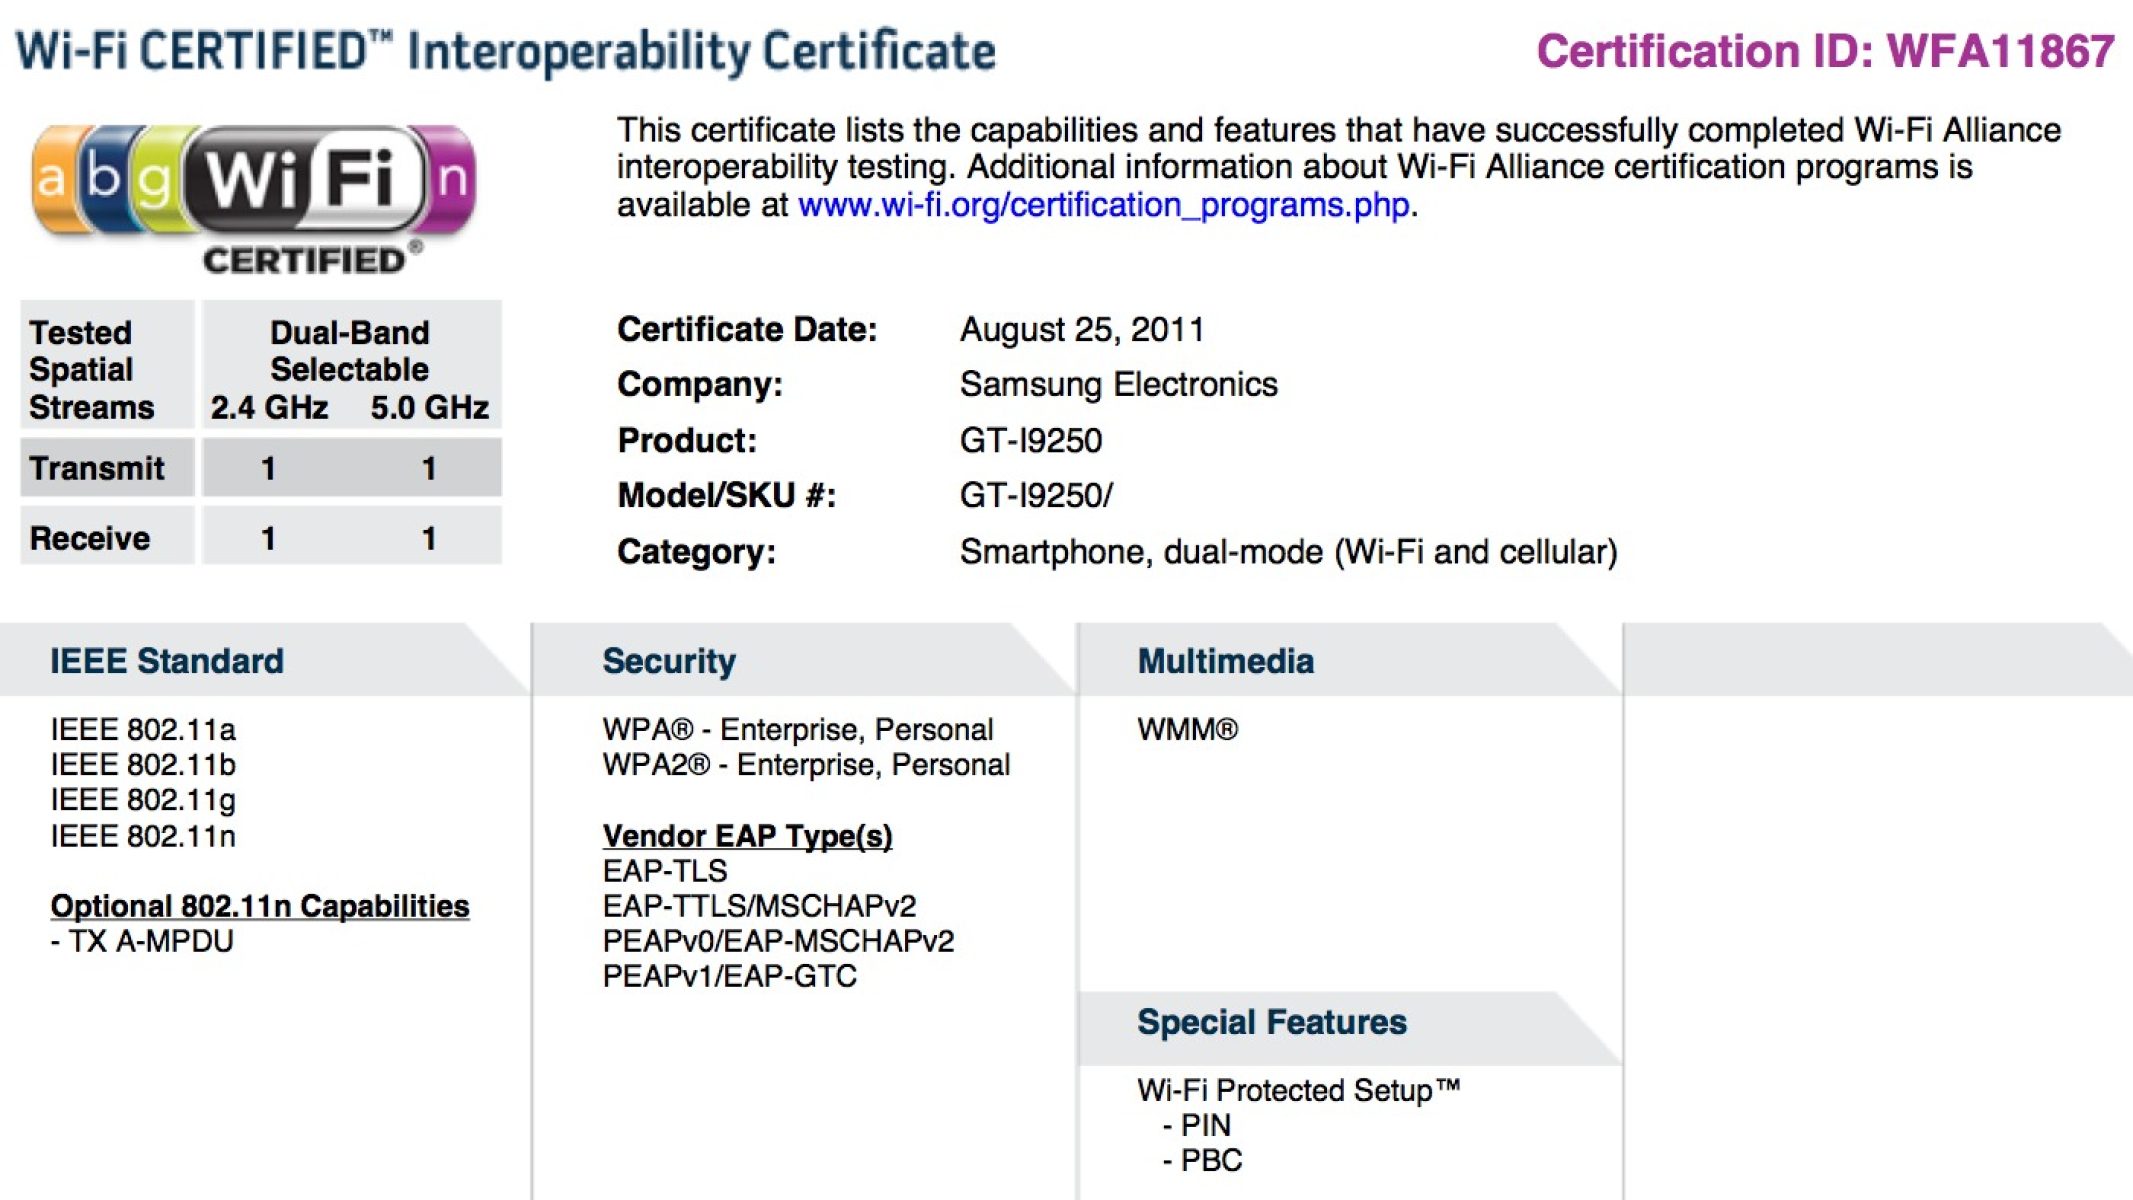Click the Samsung Electronics company value
Image resolution: width=2133 pixels, height=1200 pixels.
[x=1118, y=385]
